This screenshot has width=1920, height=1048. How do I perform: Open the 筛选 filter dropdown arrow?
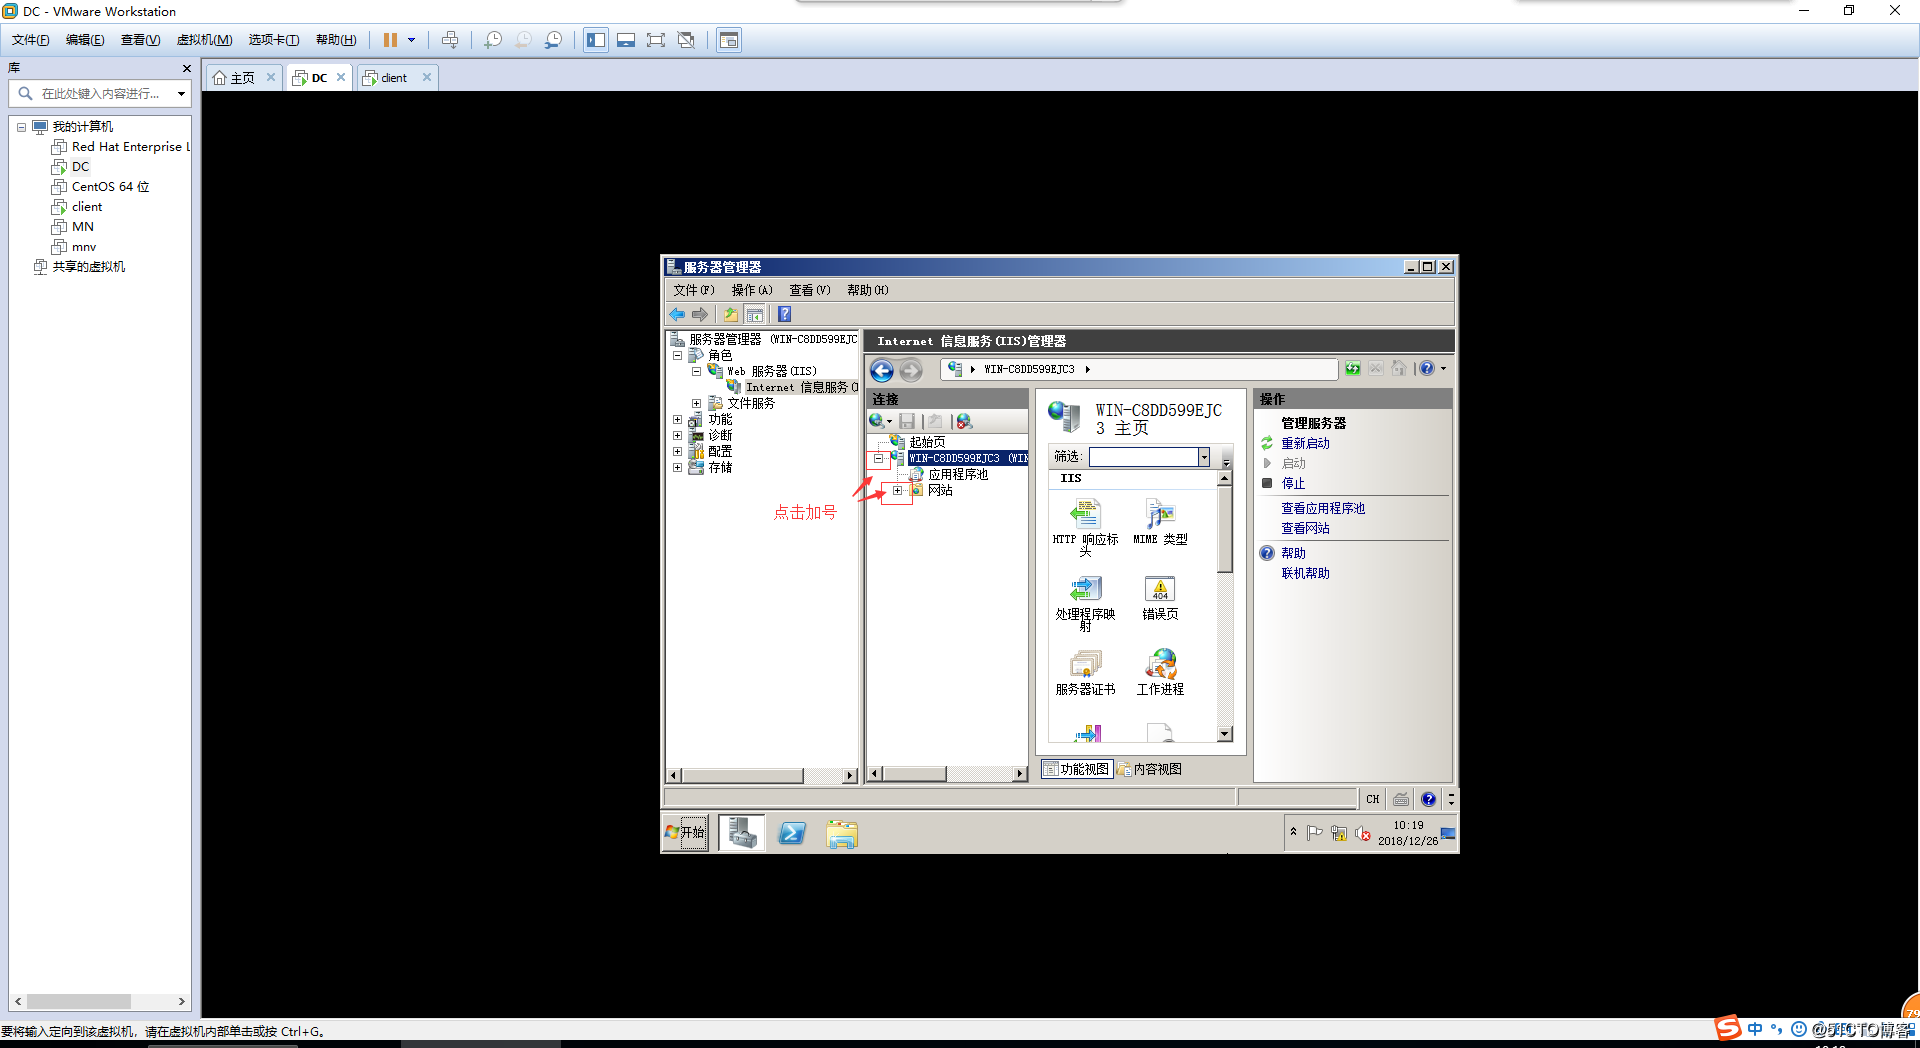(1204, 457)
